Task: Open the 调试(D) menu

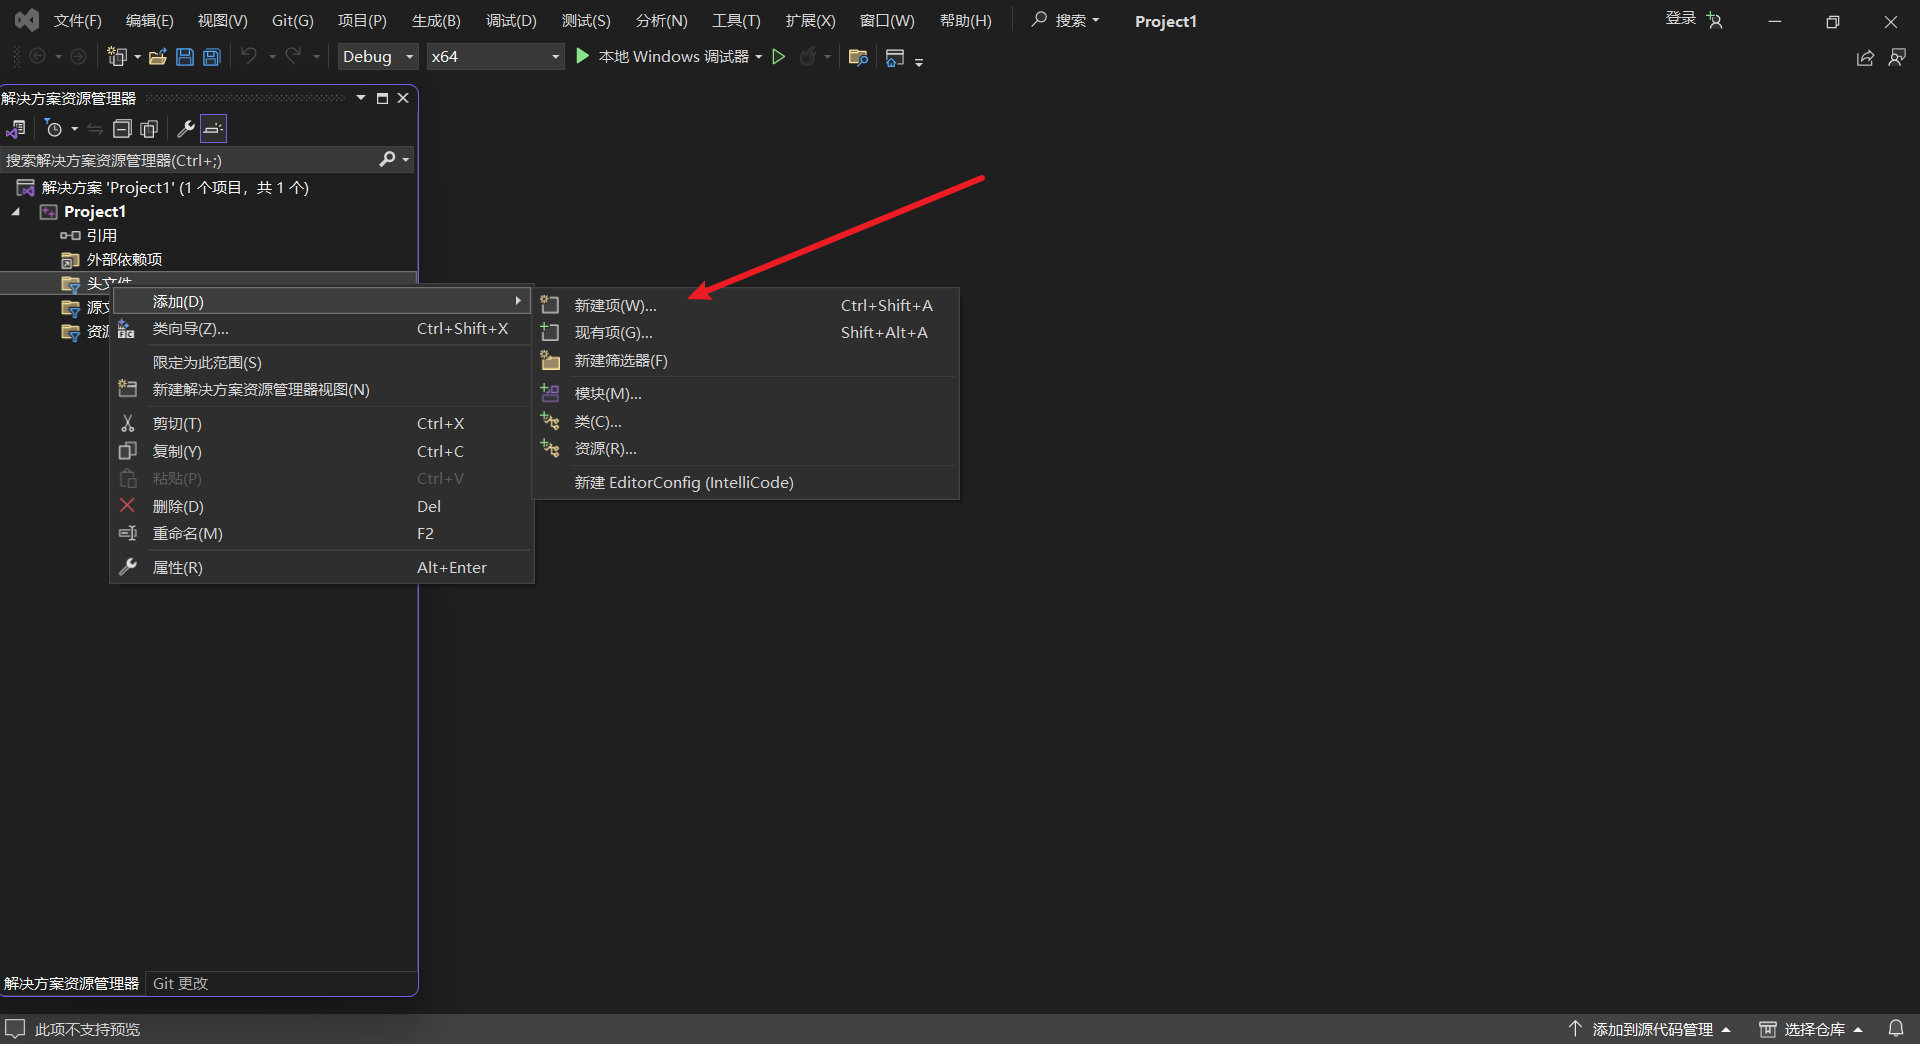Action: coord(511,21)
